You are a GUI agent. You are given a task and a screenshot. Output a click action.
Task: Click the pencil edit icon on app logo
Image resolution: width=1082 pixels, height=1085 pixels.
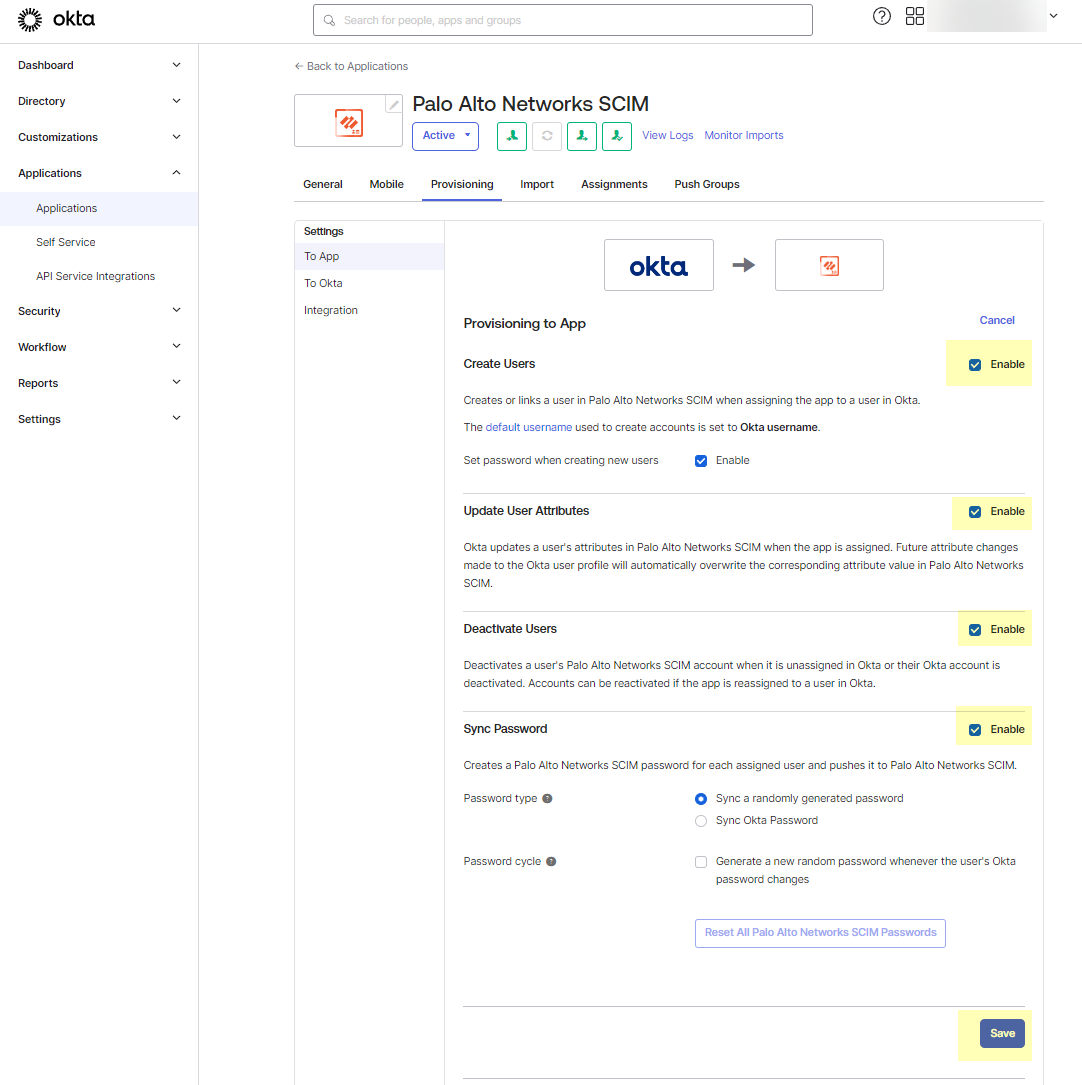(394, 104)
